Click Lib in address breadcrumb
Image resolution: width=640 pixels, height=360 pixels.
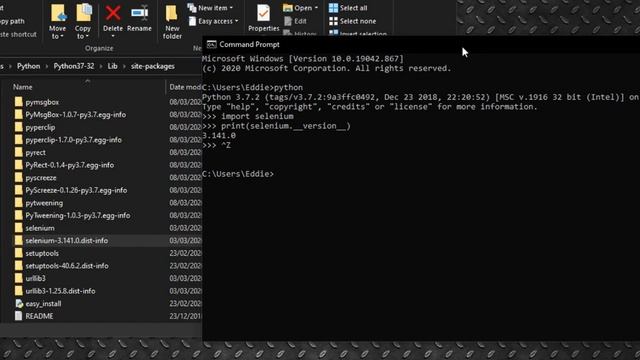pyautogui.click(x=113, y=66)
